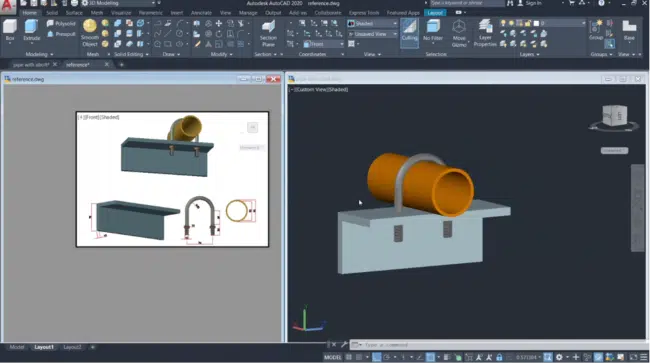The height and width of the screenshot is (364, 650).
Task: Expand the Layers panel
Action: point(529,54)
